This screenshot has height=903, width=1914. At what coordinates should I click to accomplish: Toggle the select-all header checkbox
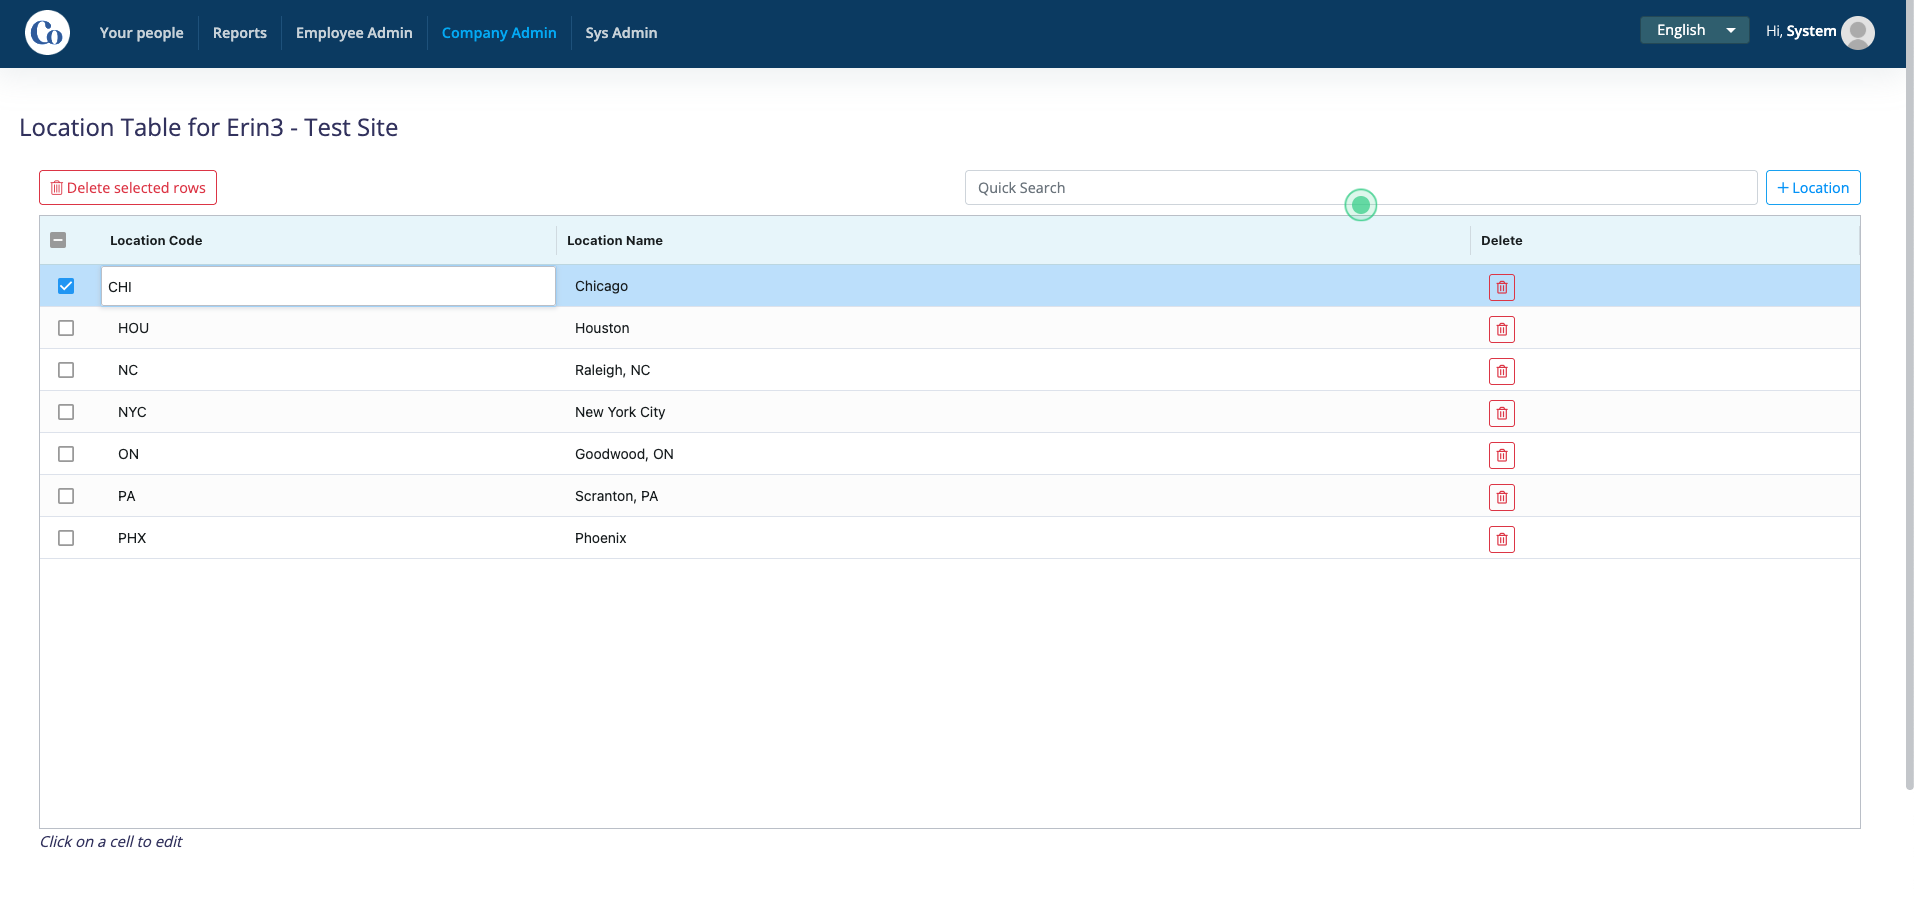click(x=58, y=240)
